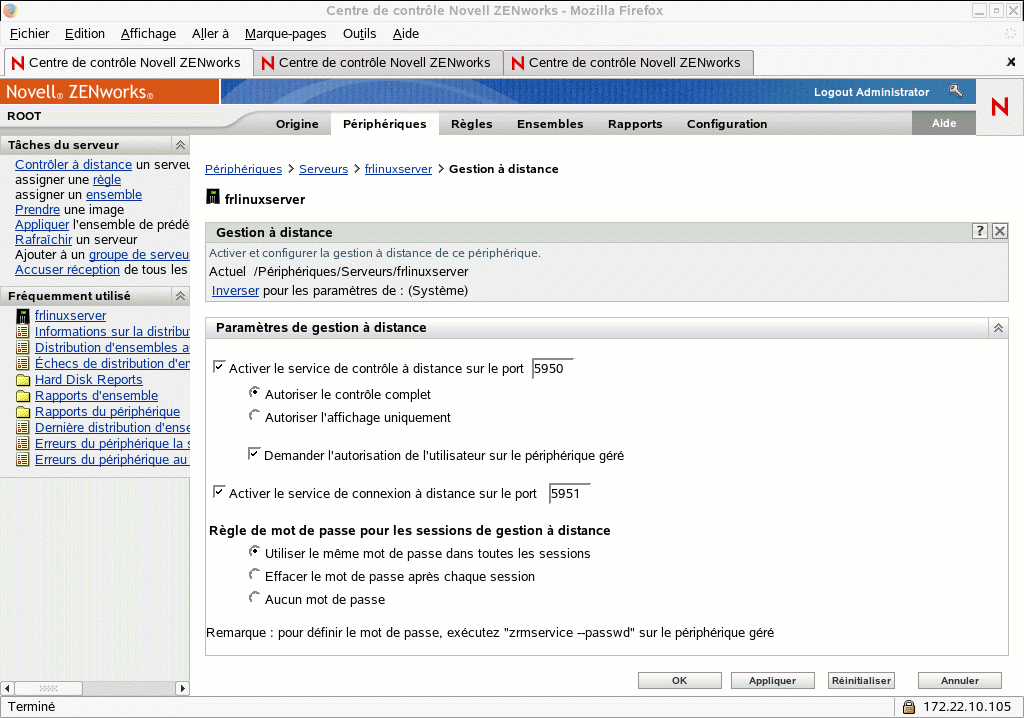This screenshot has height=718, width=1024.
Task: Go to the Origine tab
Action: (x=297, y=124)
